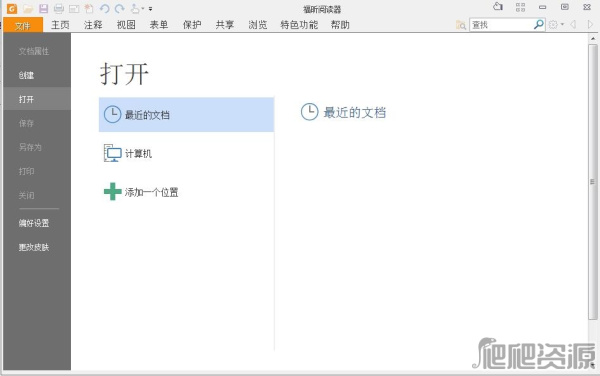Click the new blank document icon

point(89,8)
